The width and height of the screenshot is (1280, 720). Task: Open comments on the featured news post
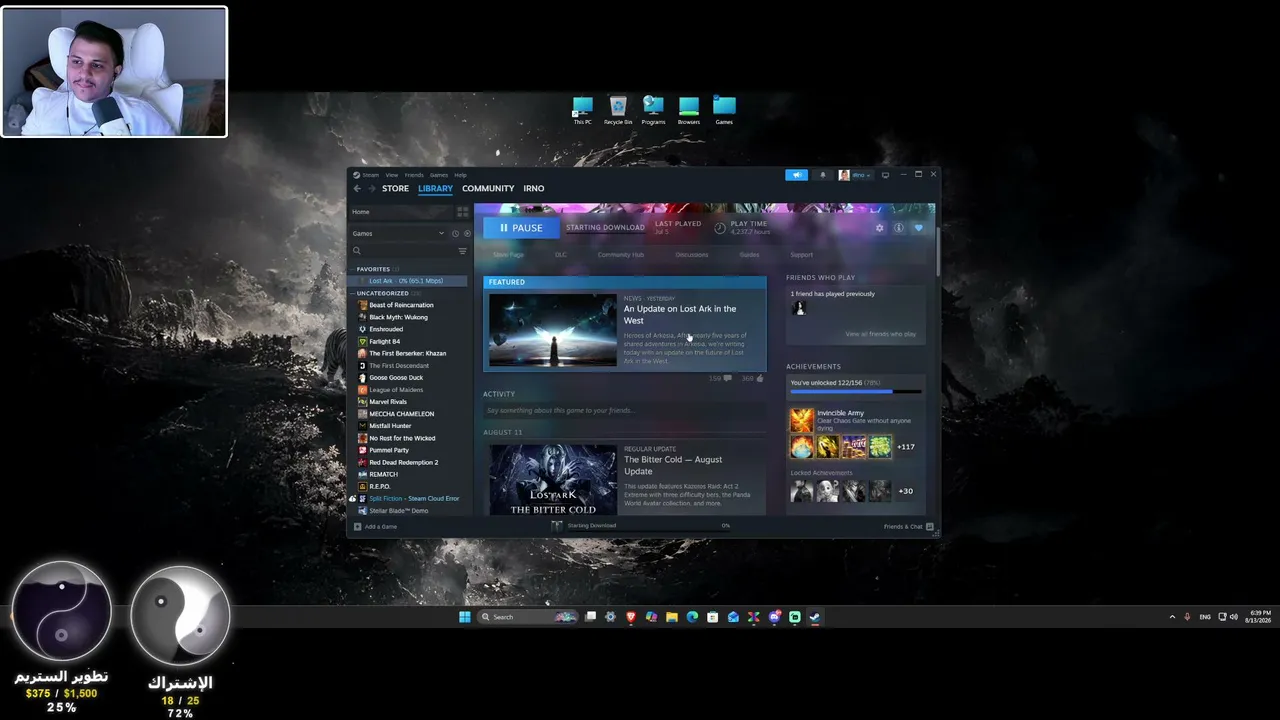pyautogui.click(x=727, y=379)
